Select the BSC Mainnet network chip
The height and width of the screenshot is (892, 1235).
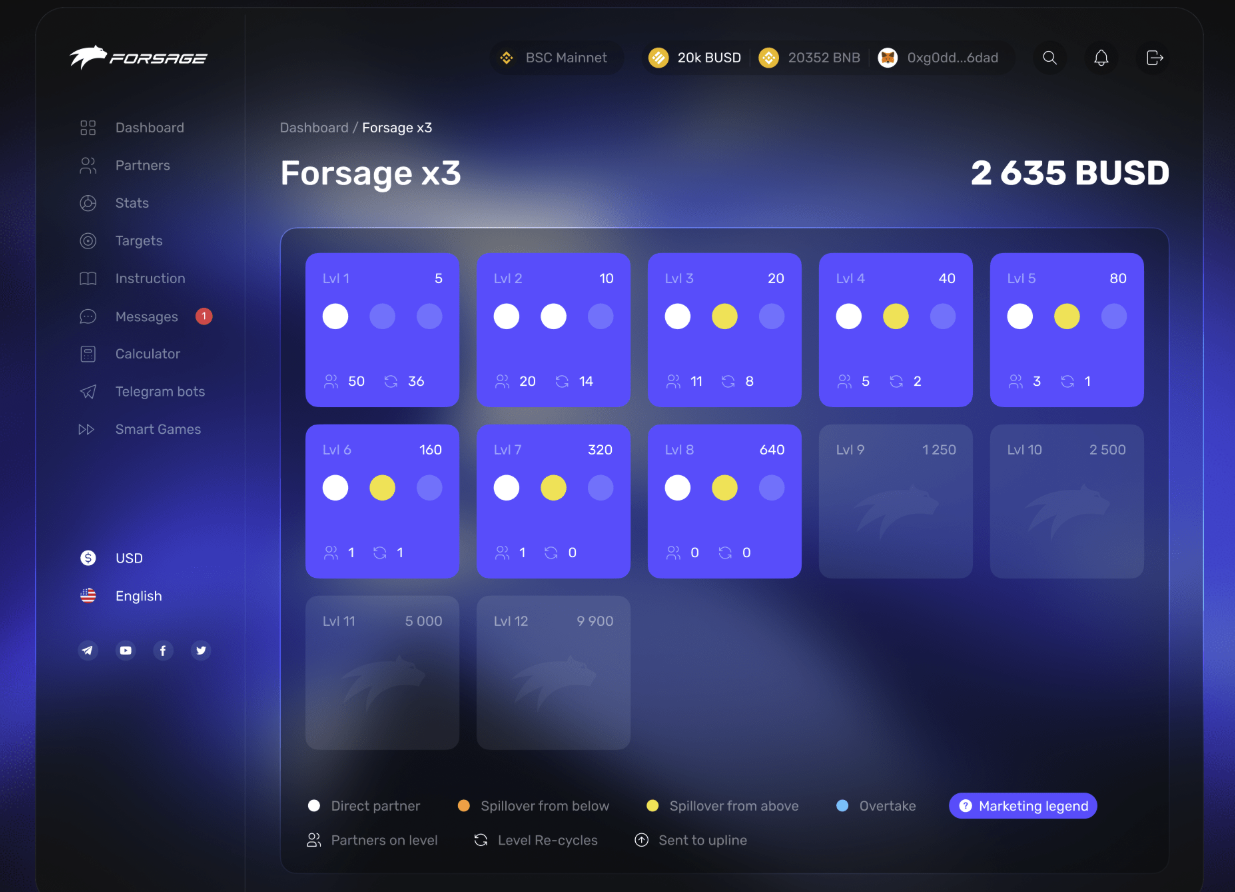point(555,58)
